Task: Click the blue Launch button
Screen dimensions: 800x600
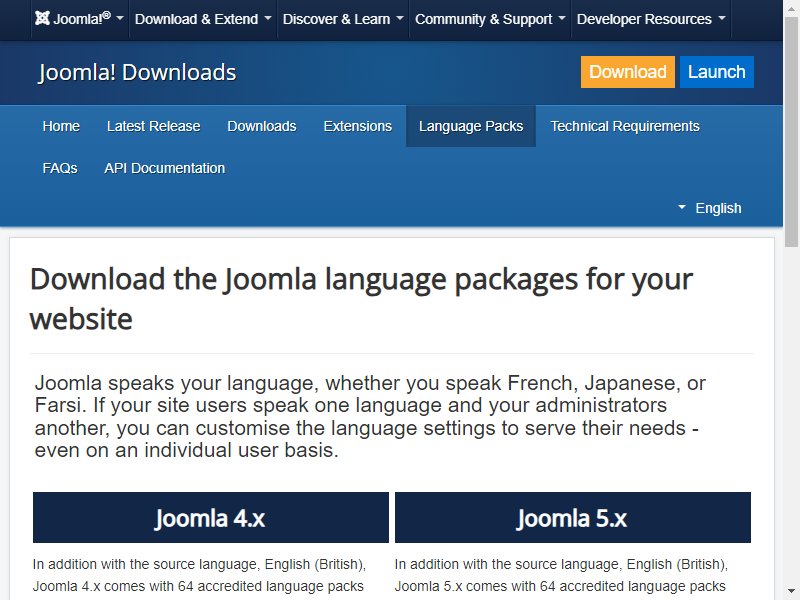Action: coord(717,72)
